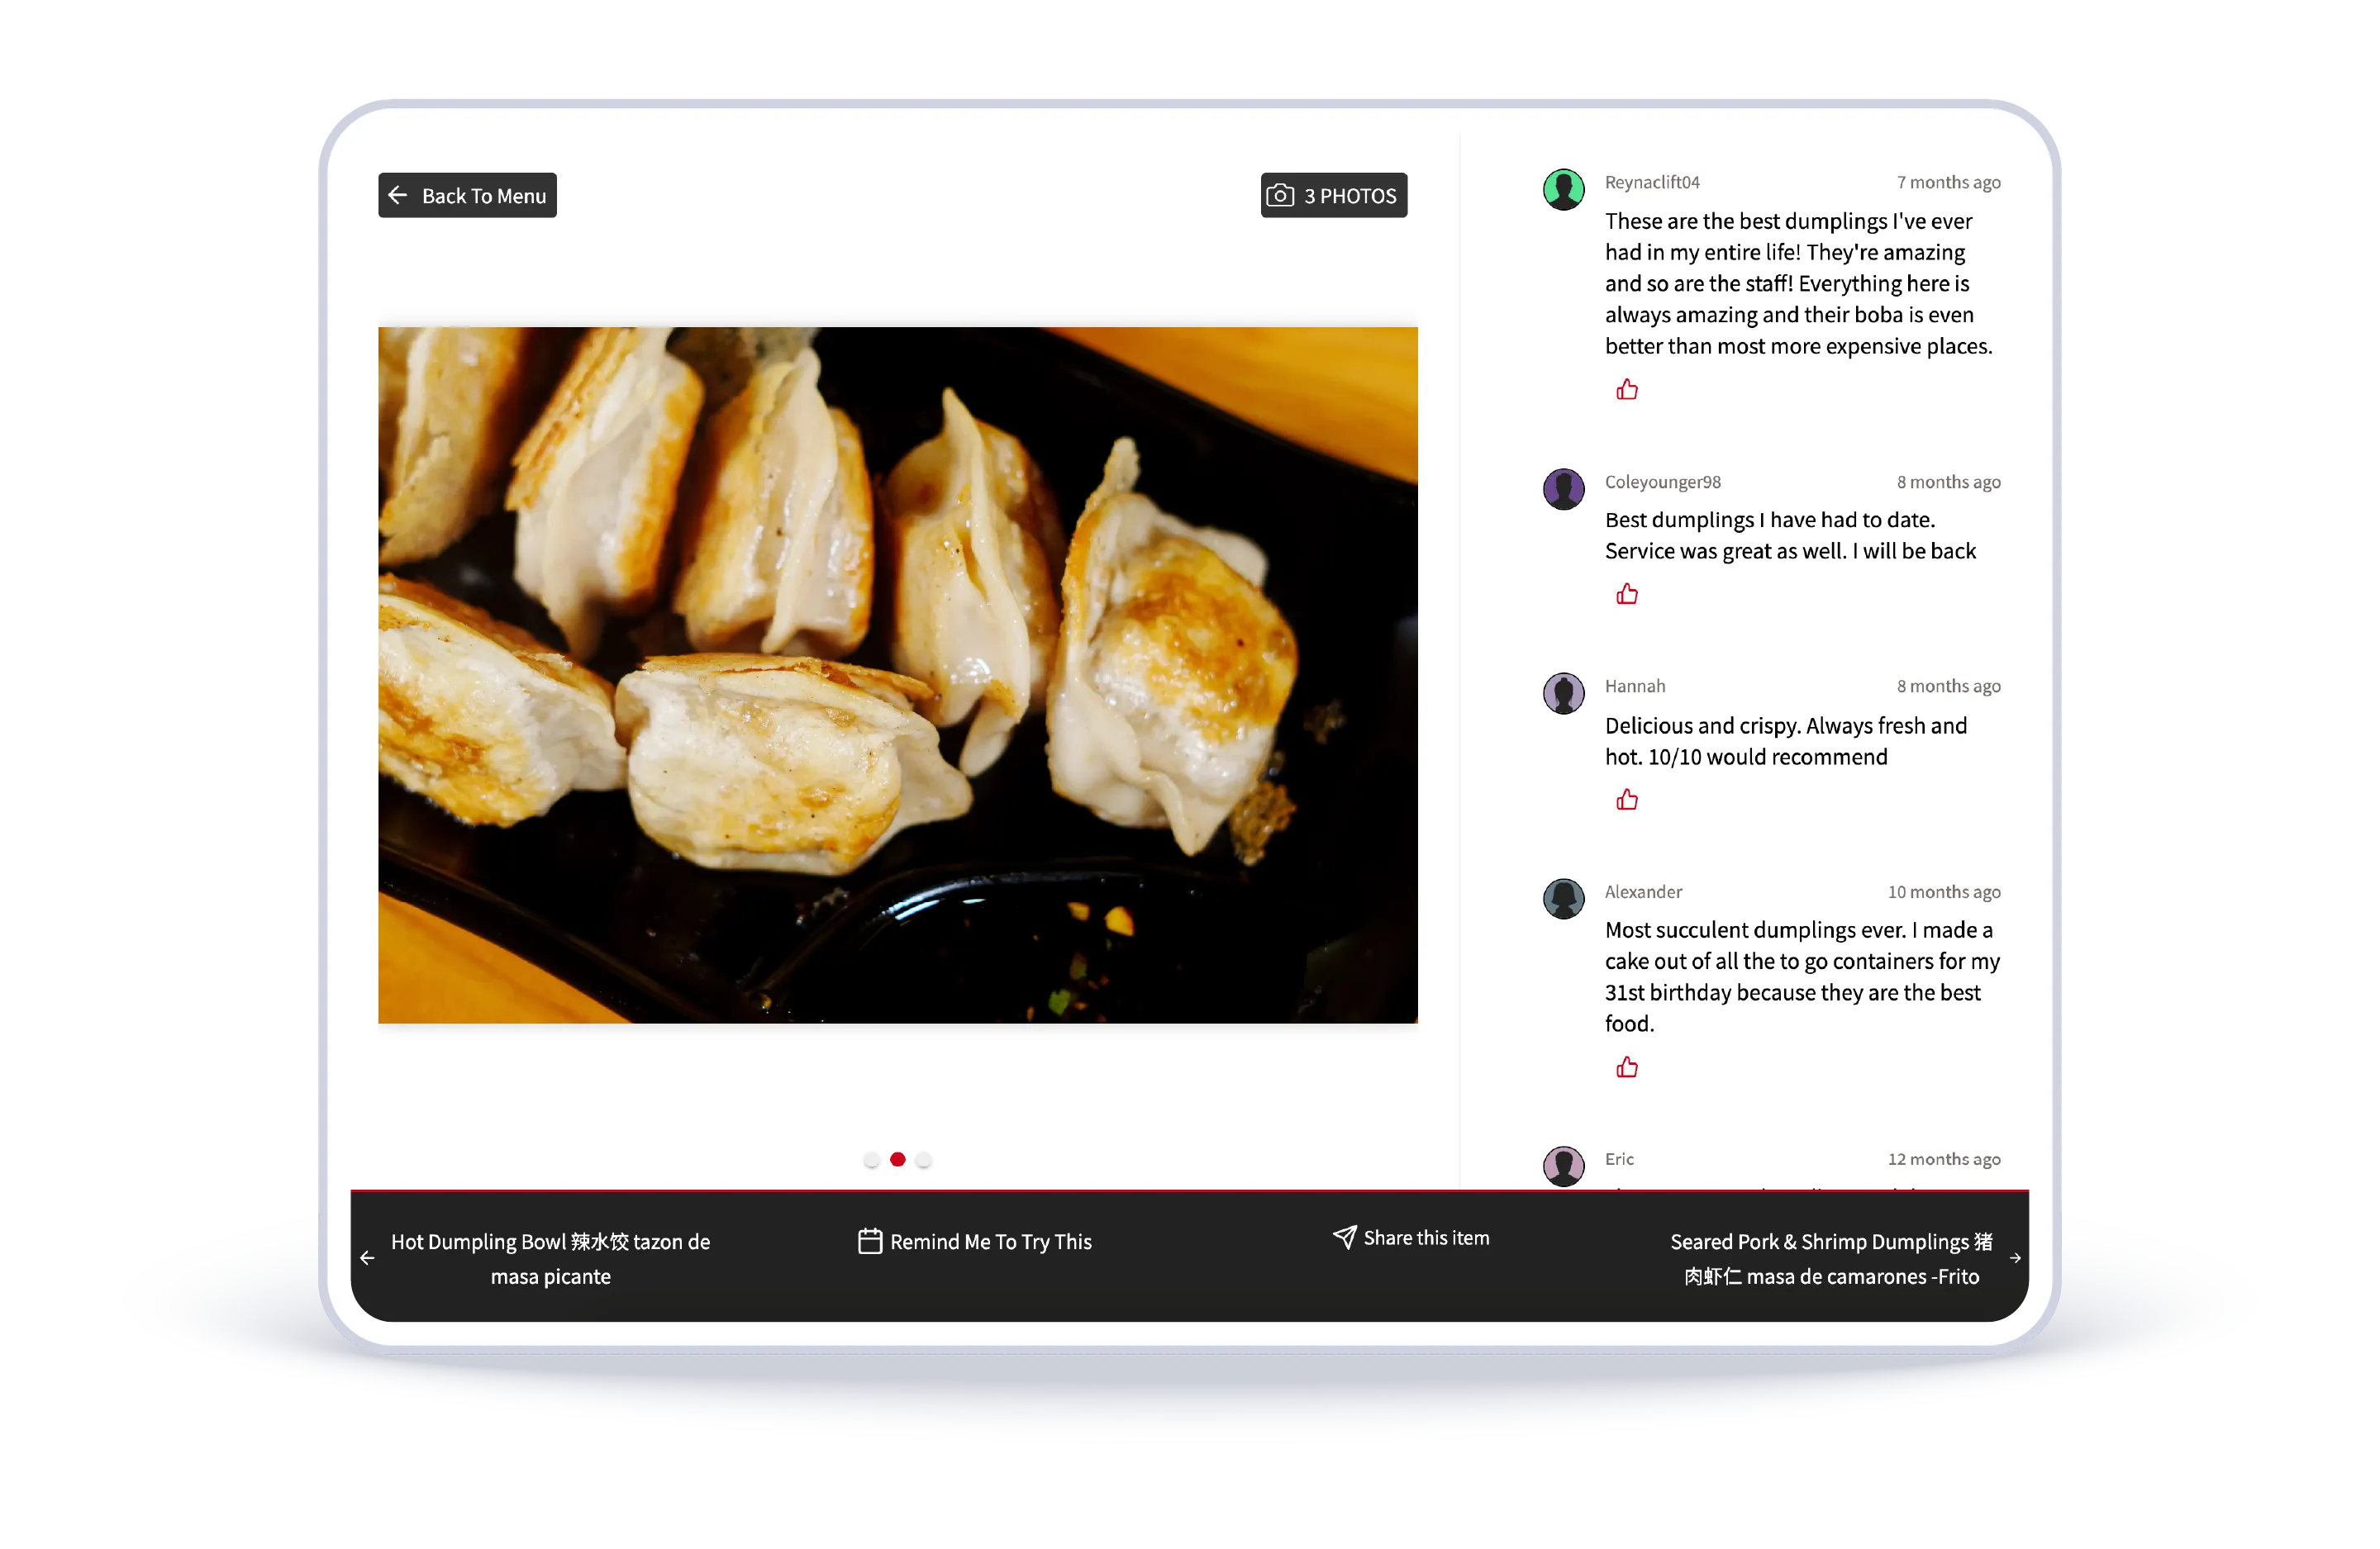Like Coleyounger98's review with thumbs up
This screenshot has width=2380, height=1549.
tap(1627, 594)
